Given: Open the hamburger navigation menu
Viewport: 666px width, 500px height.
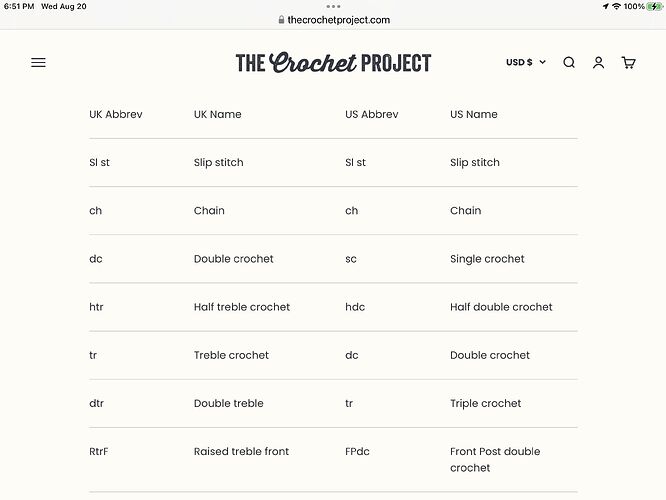Looking at the screenshot, I should (x=38, y=62).
